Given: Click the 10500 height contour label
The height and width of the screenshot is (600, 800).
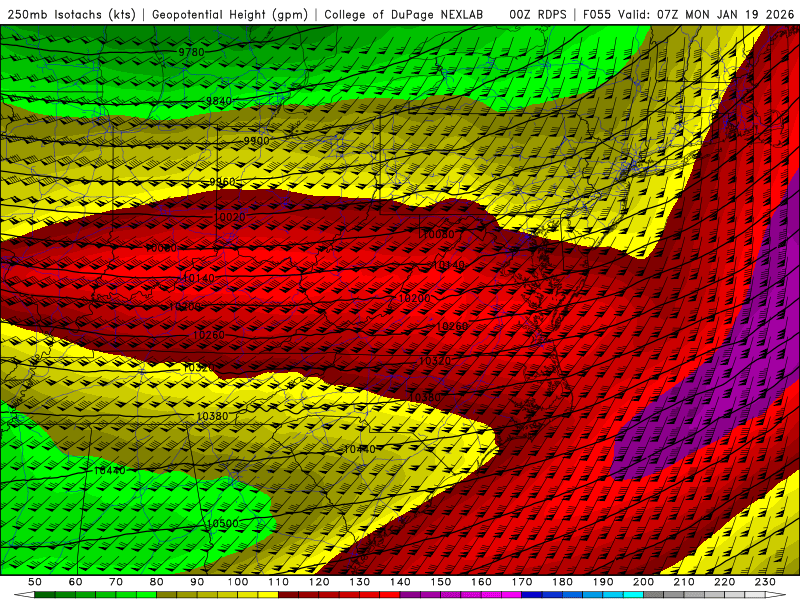Looking at the screenshot, I should click(222, 523).
